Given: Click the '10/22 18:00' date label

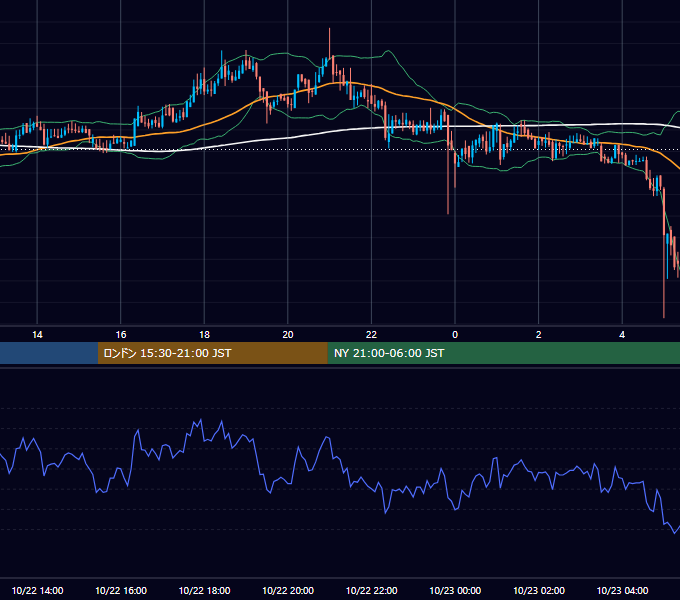Looking at the screenshot, I should pos(204,590).
